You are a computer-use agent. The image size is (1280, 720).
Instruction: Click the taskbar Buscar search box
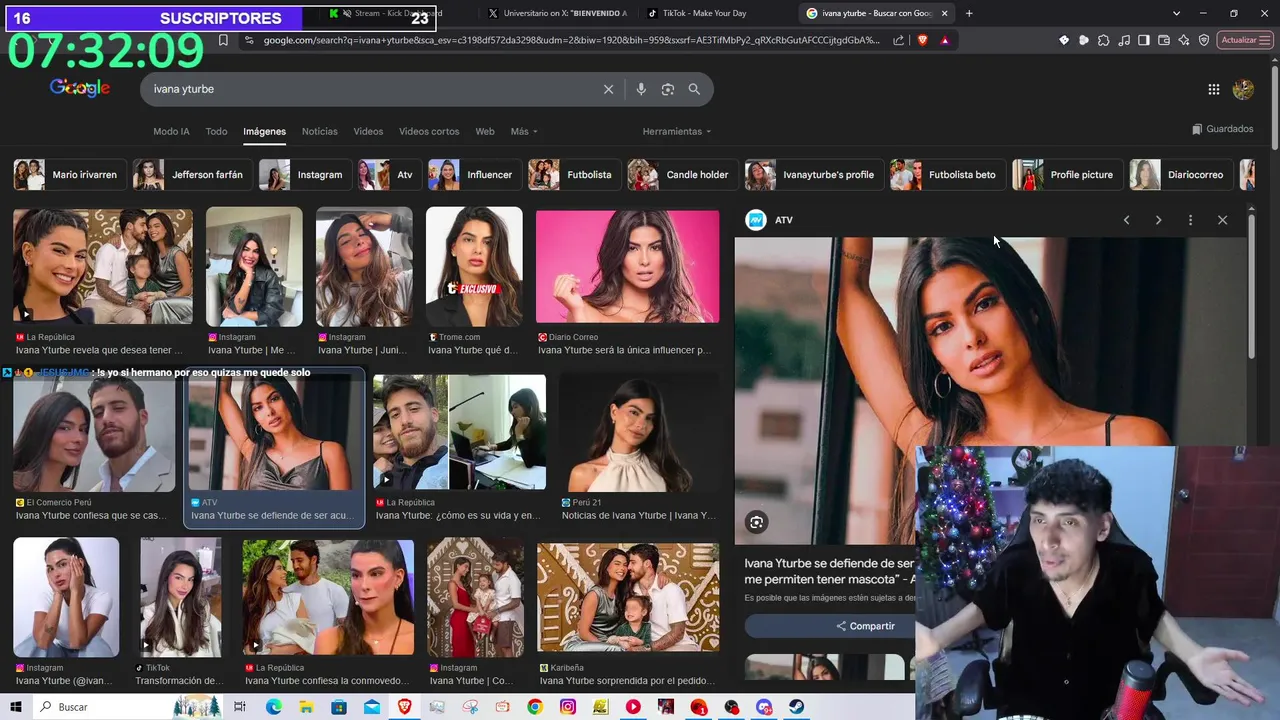click(130, 707)
